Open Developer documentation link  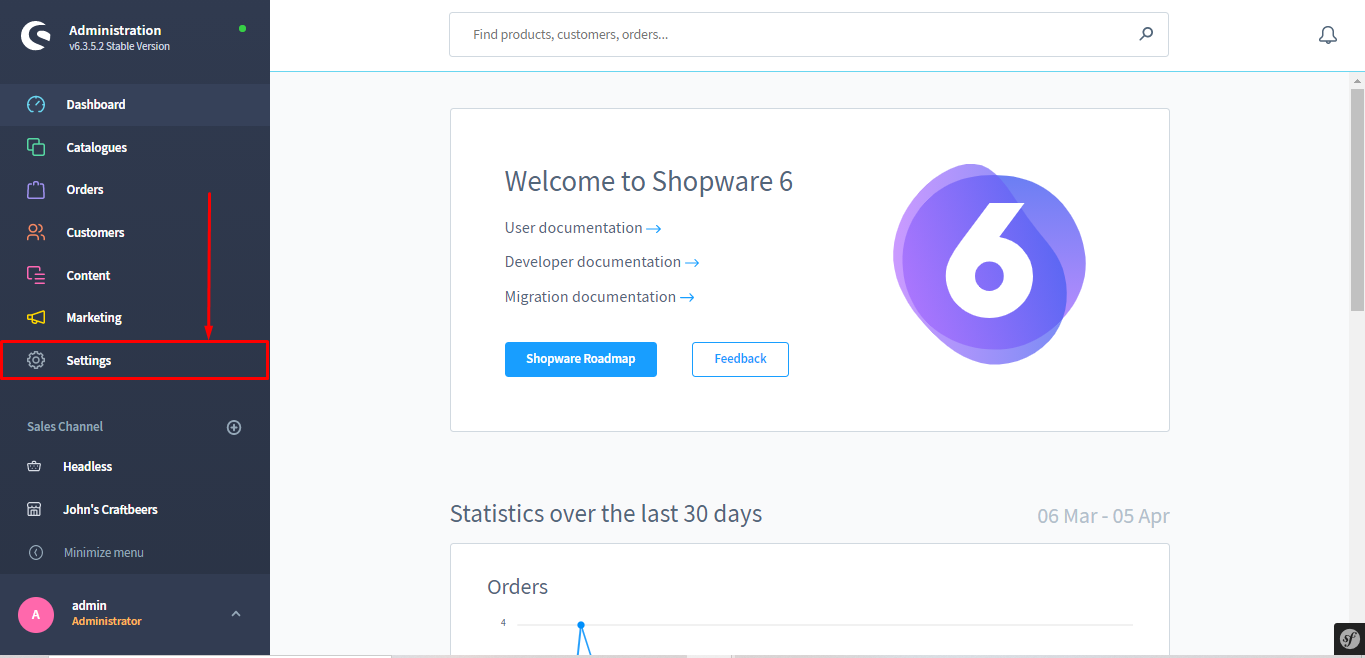[602, 262]
